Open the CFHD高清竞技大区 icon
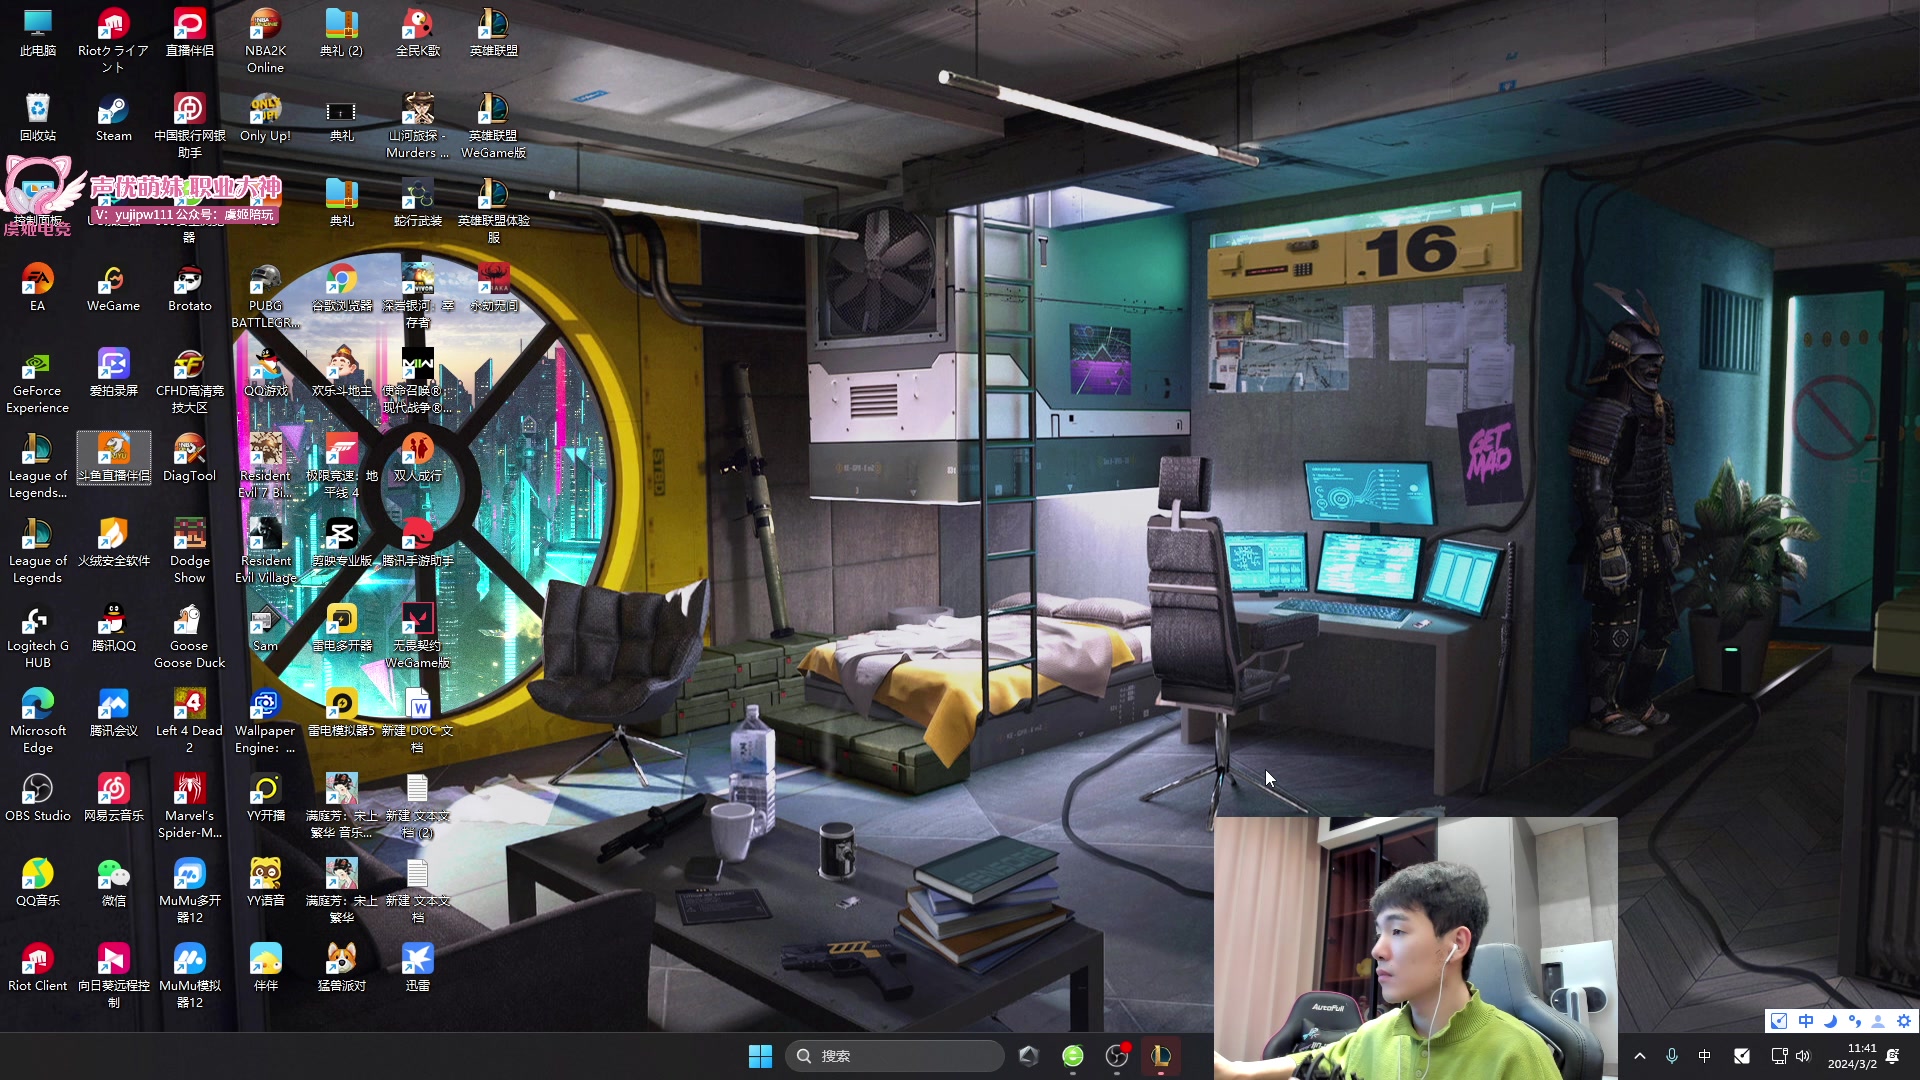 point(189,382)
